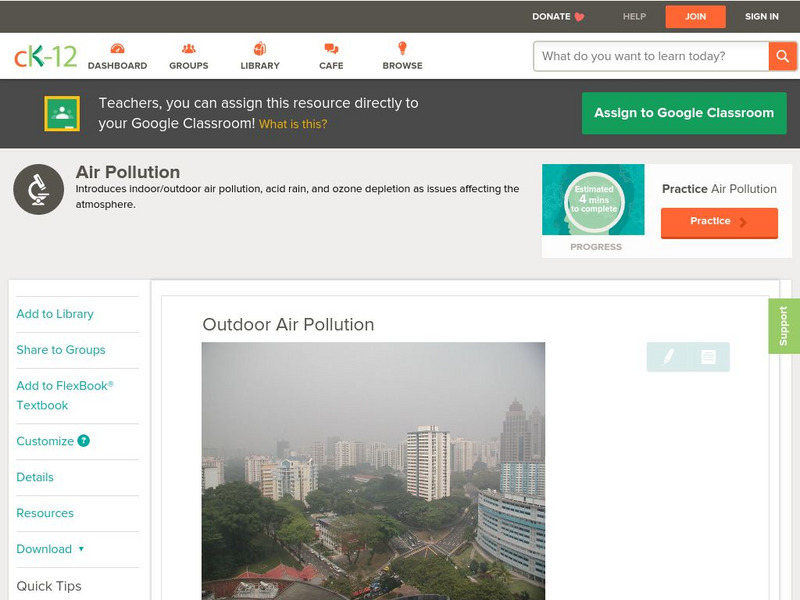
Task: Click the orange search magnifier button
Action: pyautogui.click(x=782, y=56)
